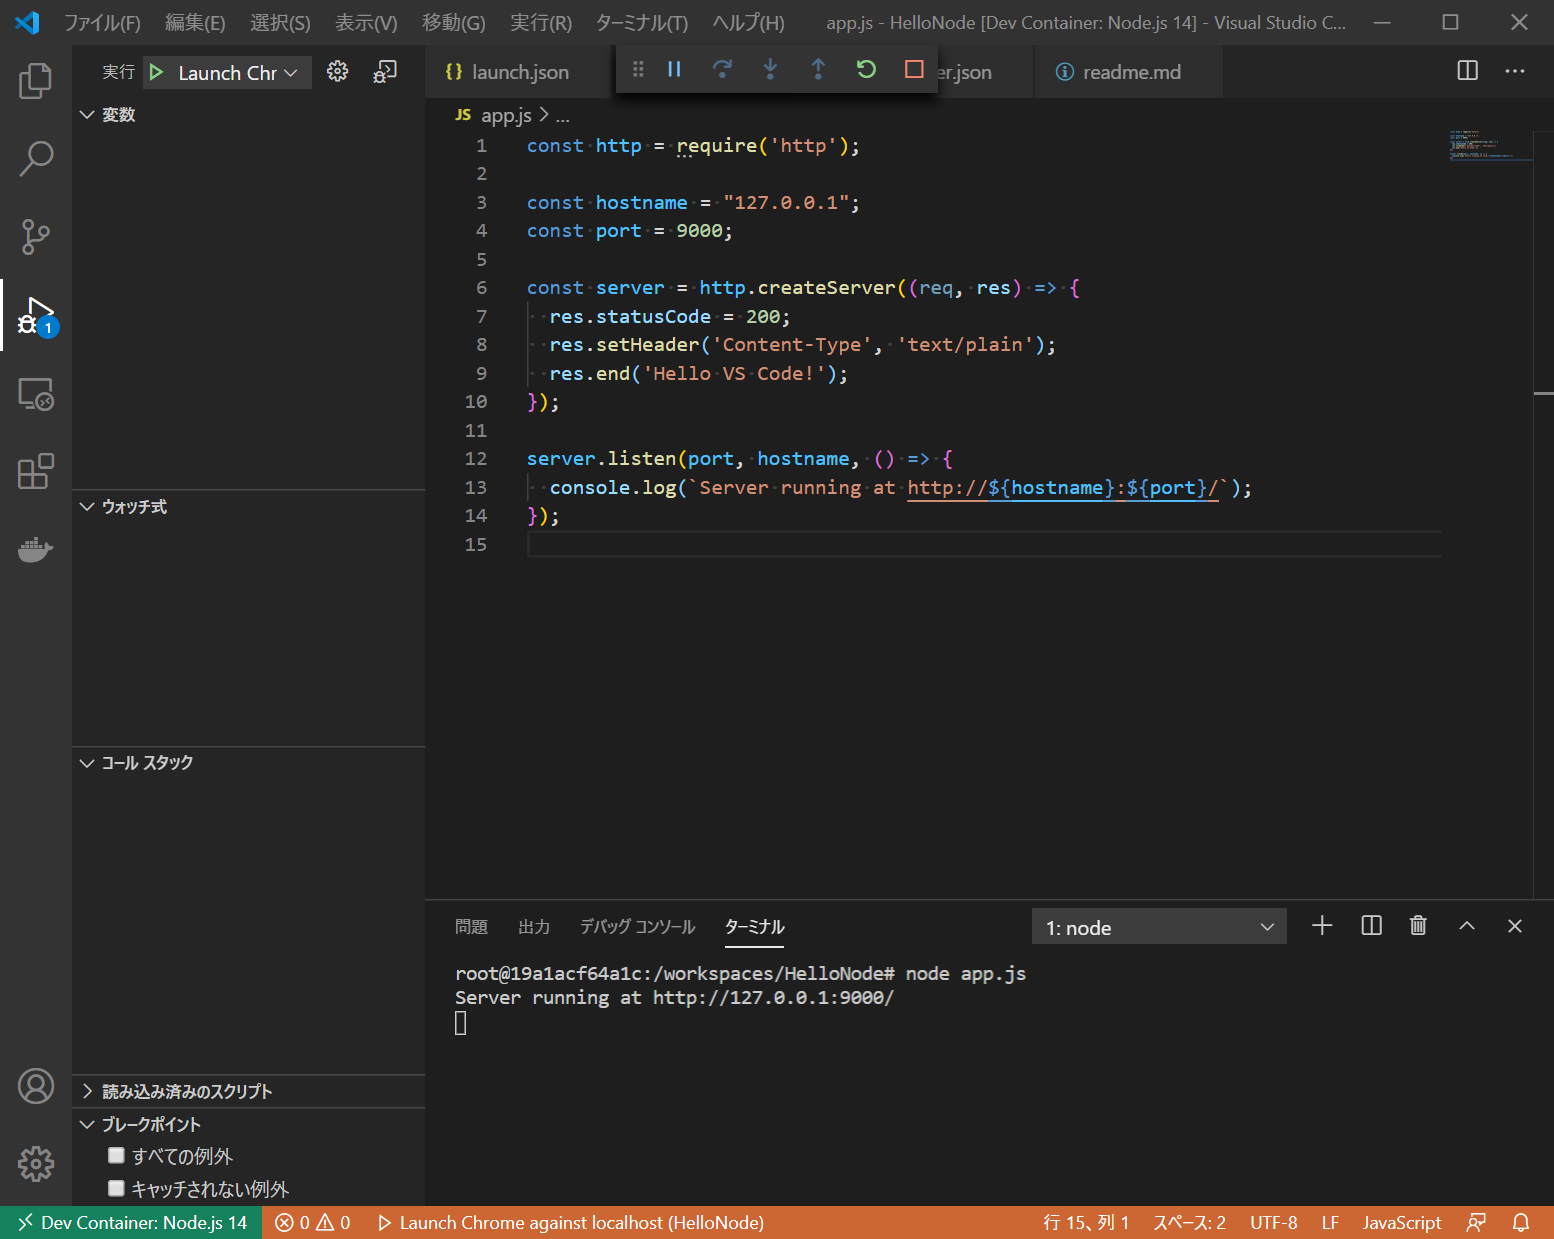1554x1239 pixels.
Task: Open the Search view in activity bar
Action: pyautogui.click(x=36, y=158)
